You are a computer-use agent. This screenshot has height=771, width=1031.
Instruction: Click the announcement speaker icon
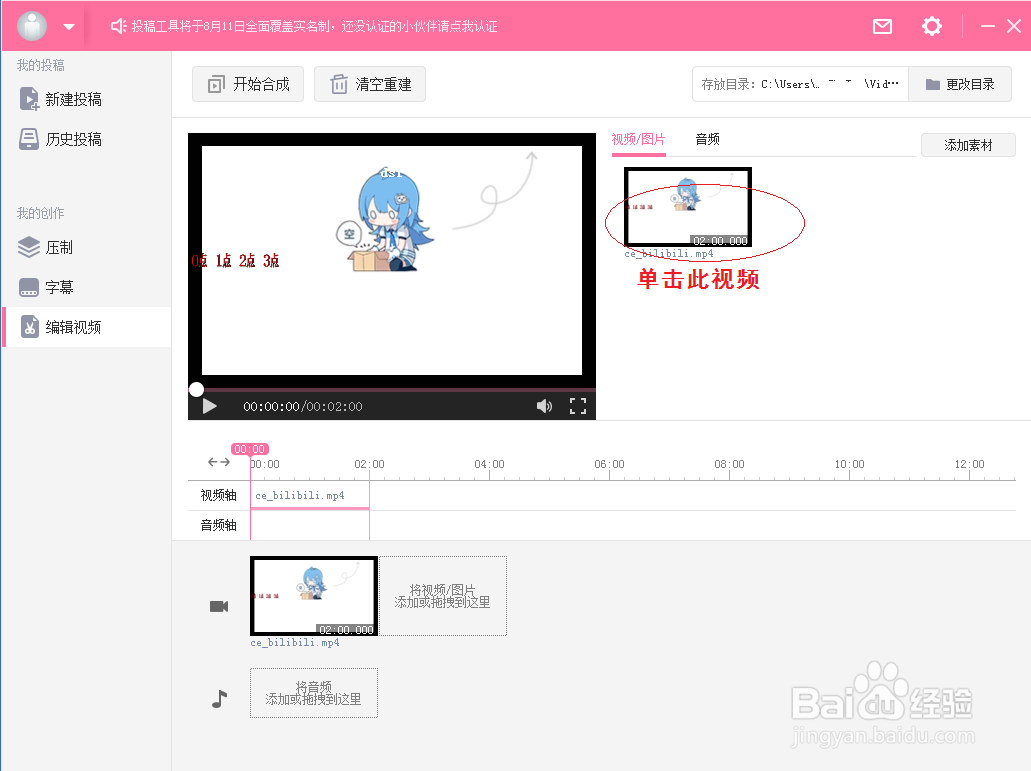118,26
